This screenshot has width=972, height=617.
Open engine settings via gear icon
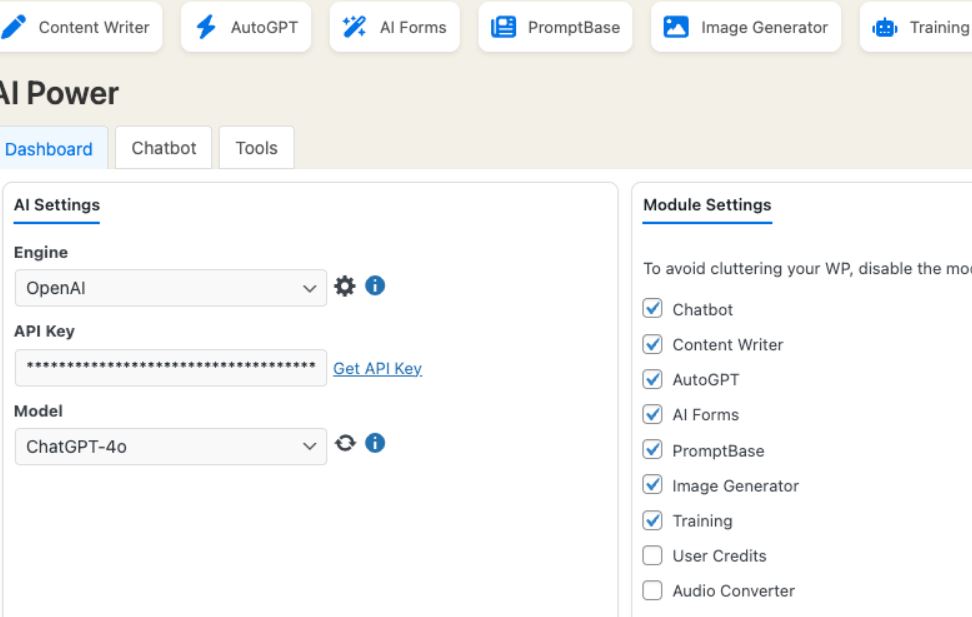(345, 287)
